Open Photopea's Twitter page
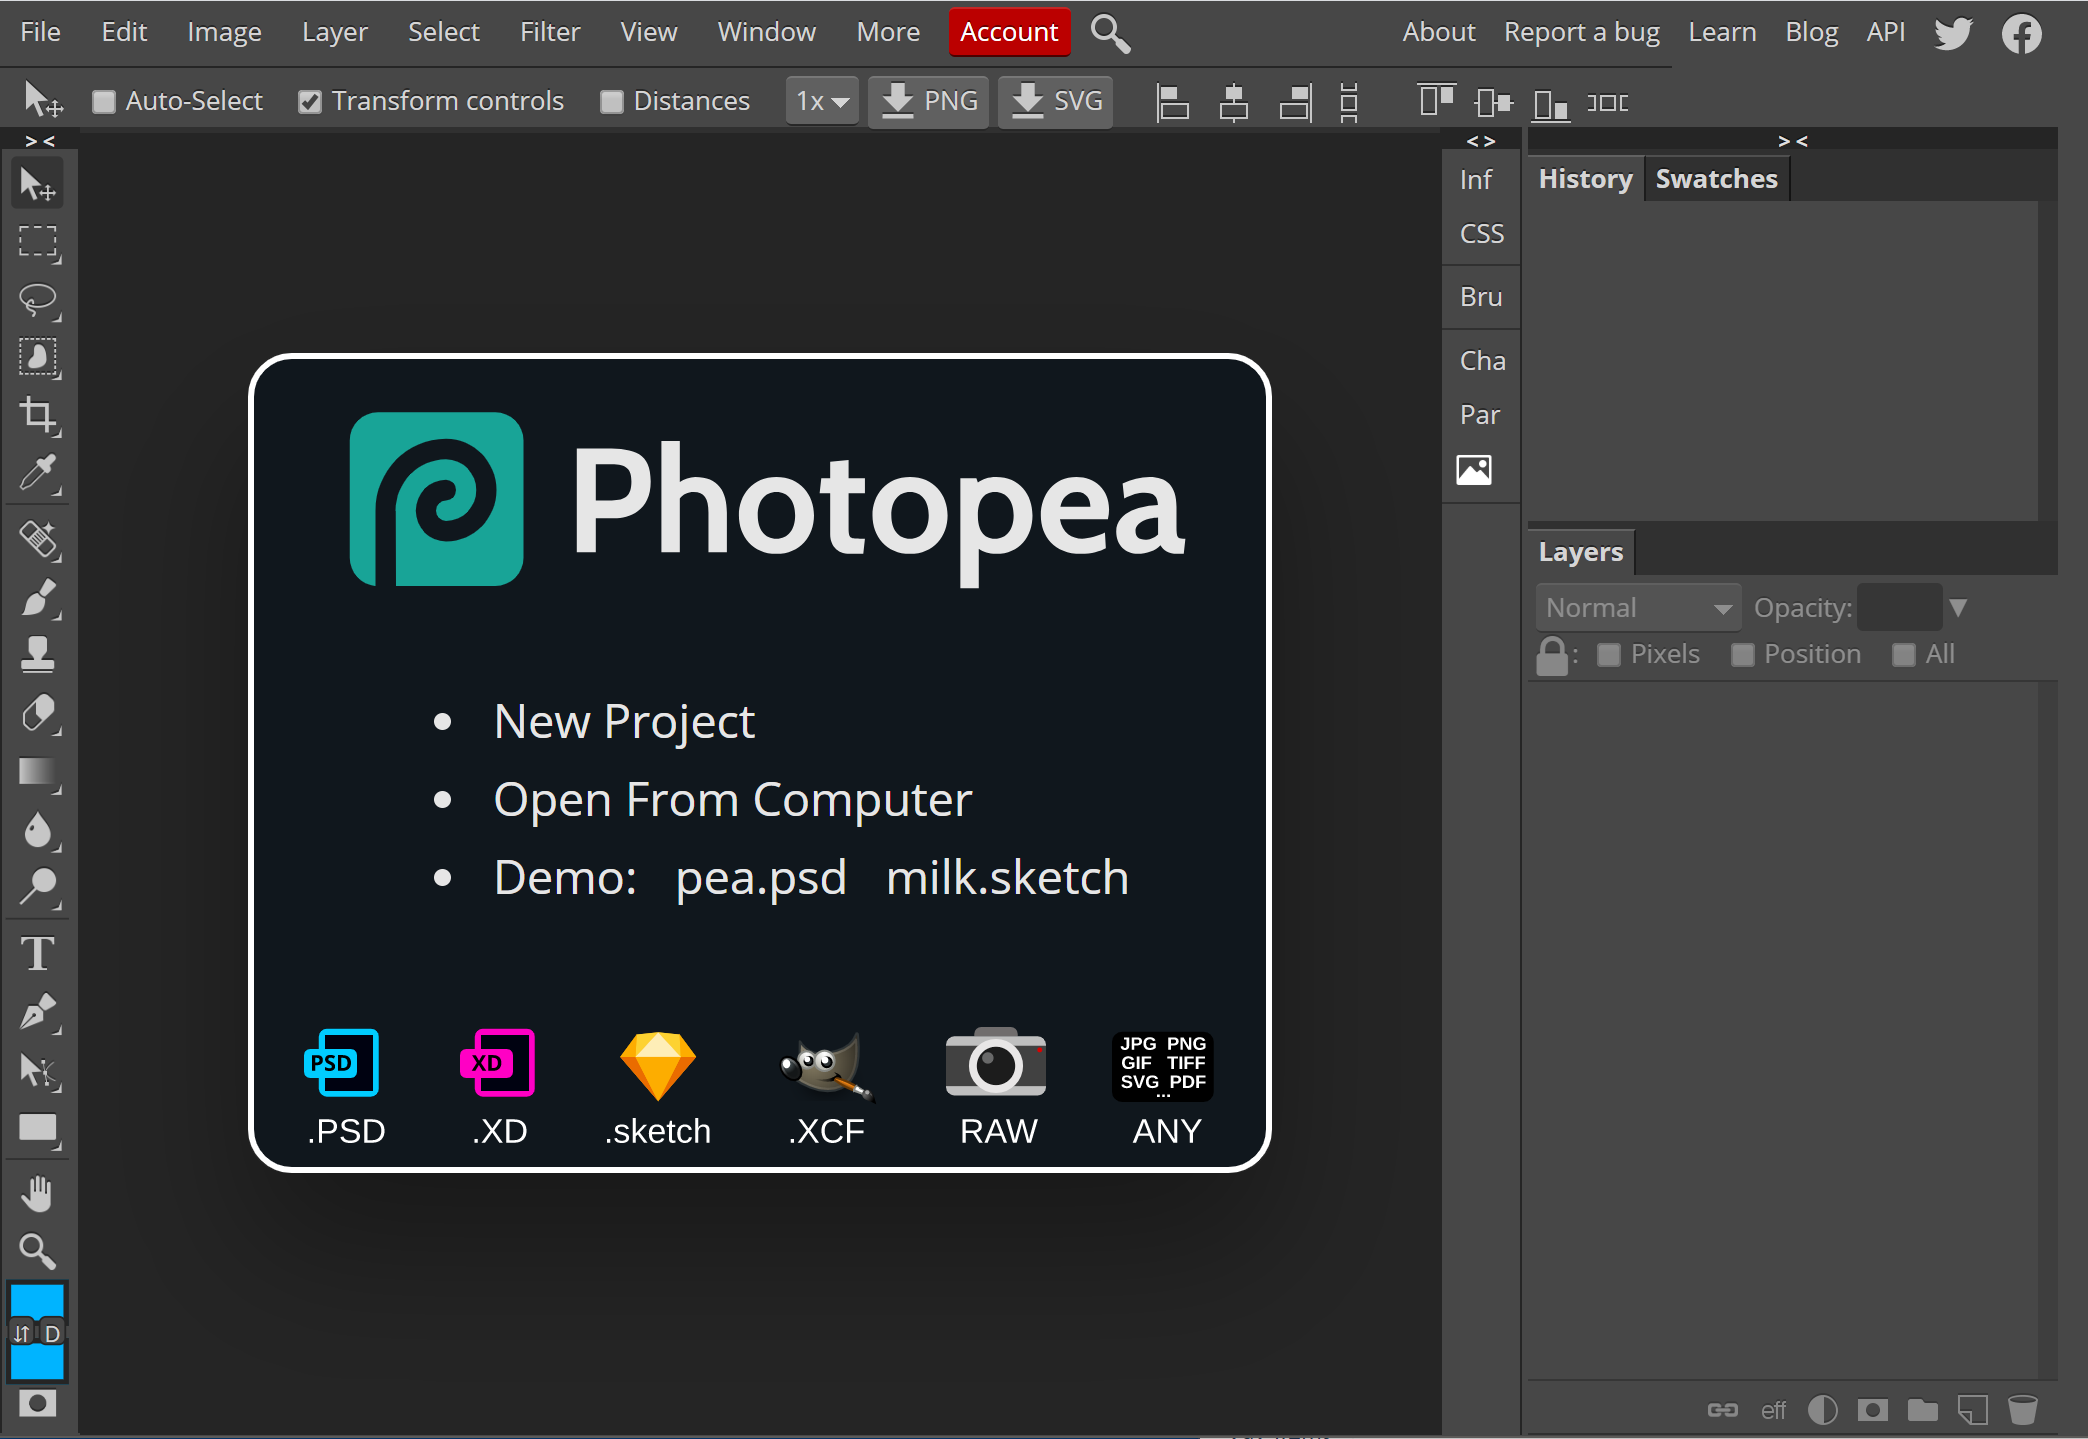 point(1953,33)
